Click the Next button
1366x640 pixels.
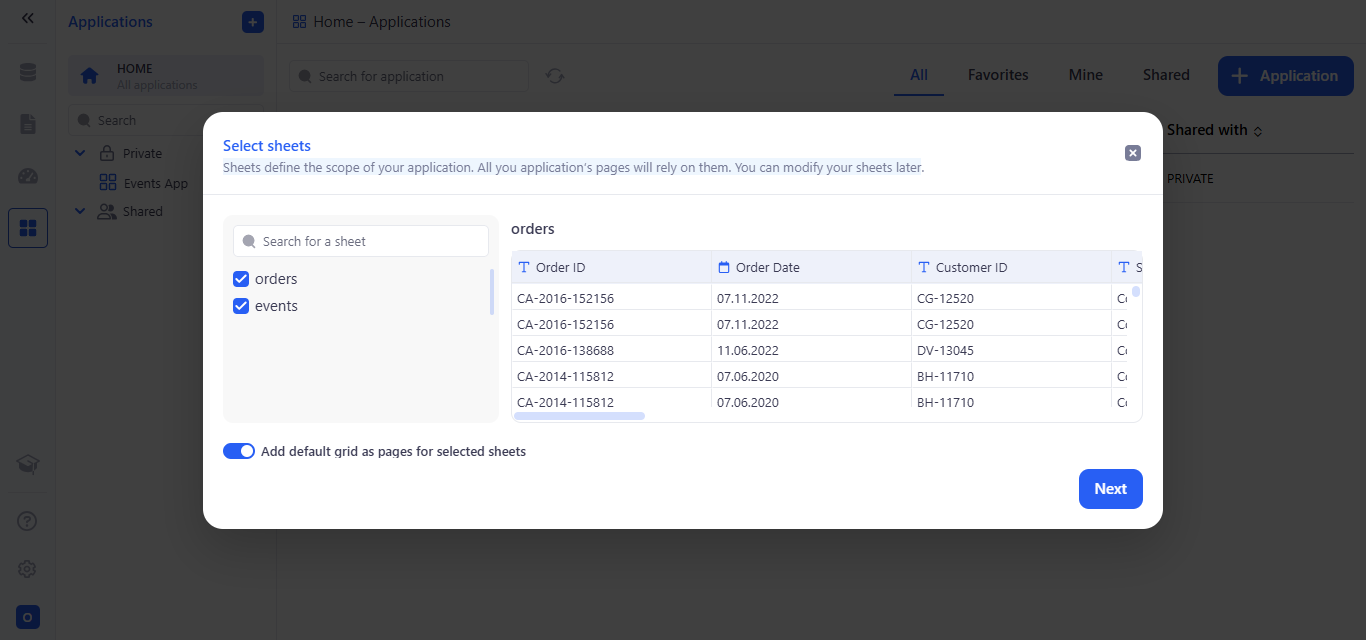coord(1110,489)
